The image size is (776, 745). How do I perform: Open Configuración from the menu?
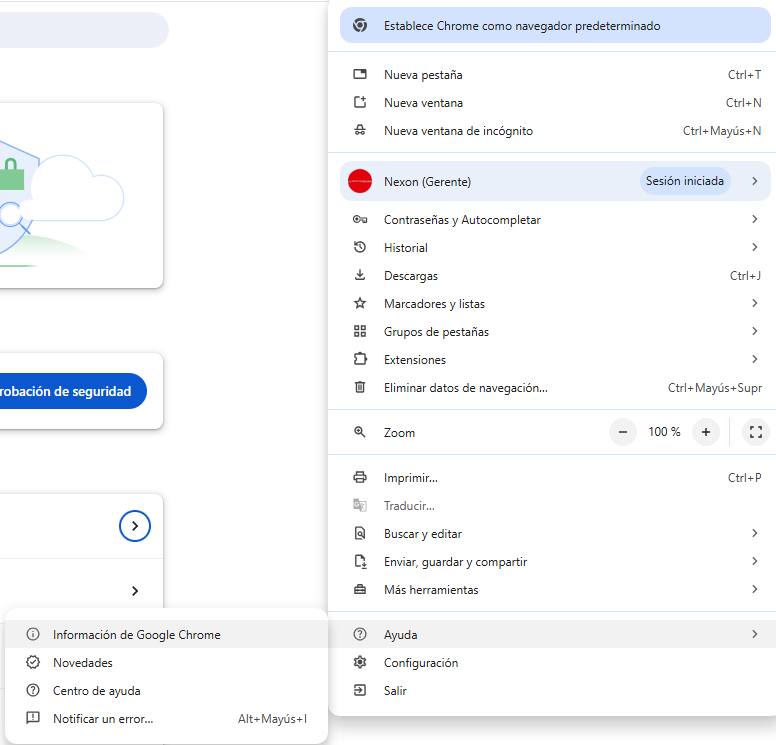click(552, 662)
